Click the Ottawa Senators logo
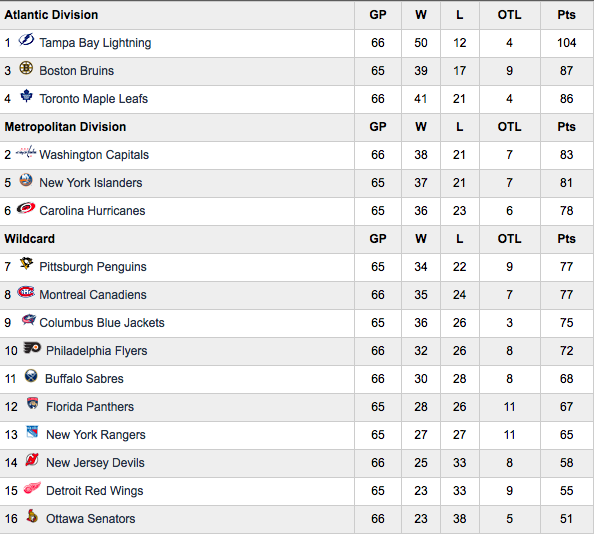This screenshot has height=534, width=594. 32,516
